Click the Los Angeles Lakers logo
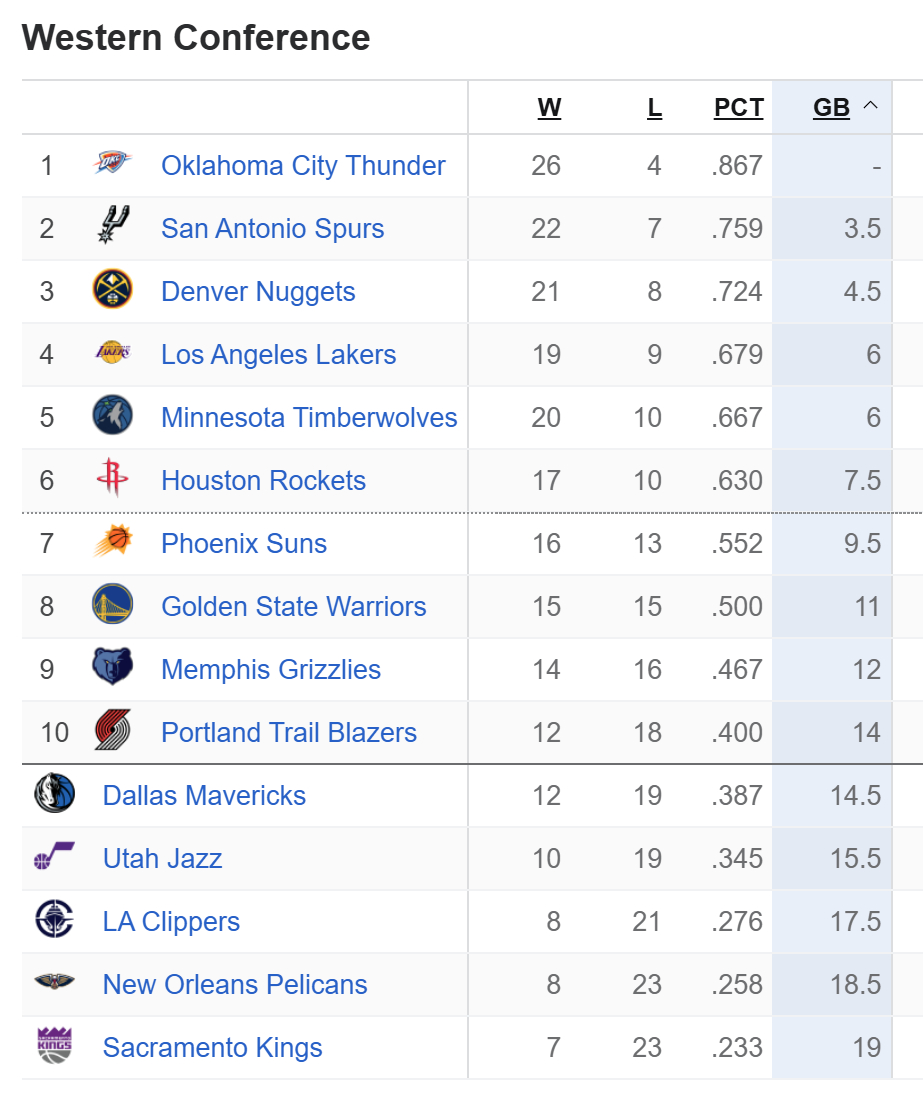The height and width of the screenshot is (1098, 923). coord(112,353)
